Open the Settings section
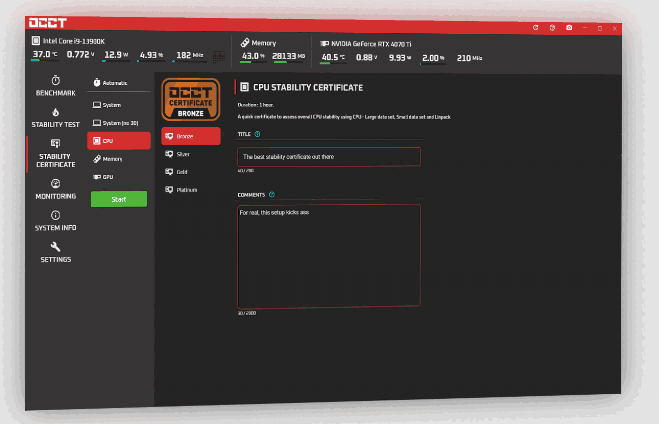Image resolution: width=659 pixels, height=424 pixels. [55, 253]
